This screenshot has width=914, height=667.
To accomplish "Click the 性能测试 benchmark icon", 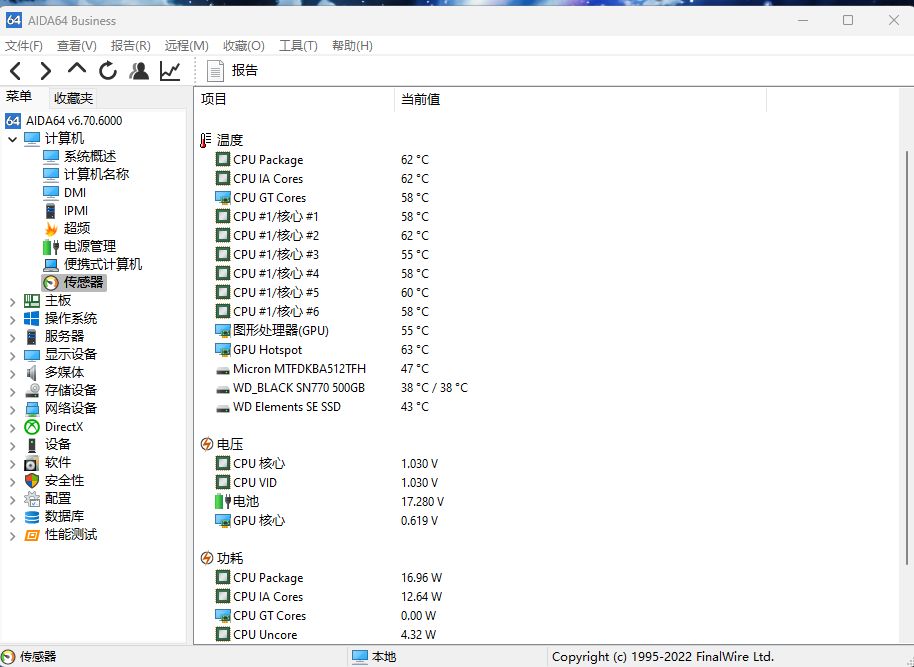I will point(31,535).
